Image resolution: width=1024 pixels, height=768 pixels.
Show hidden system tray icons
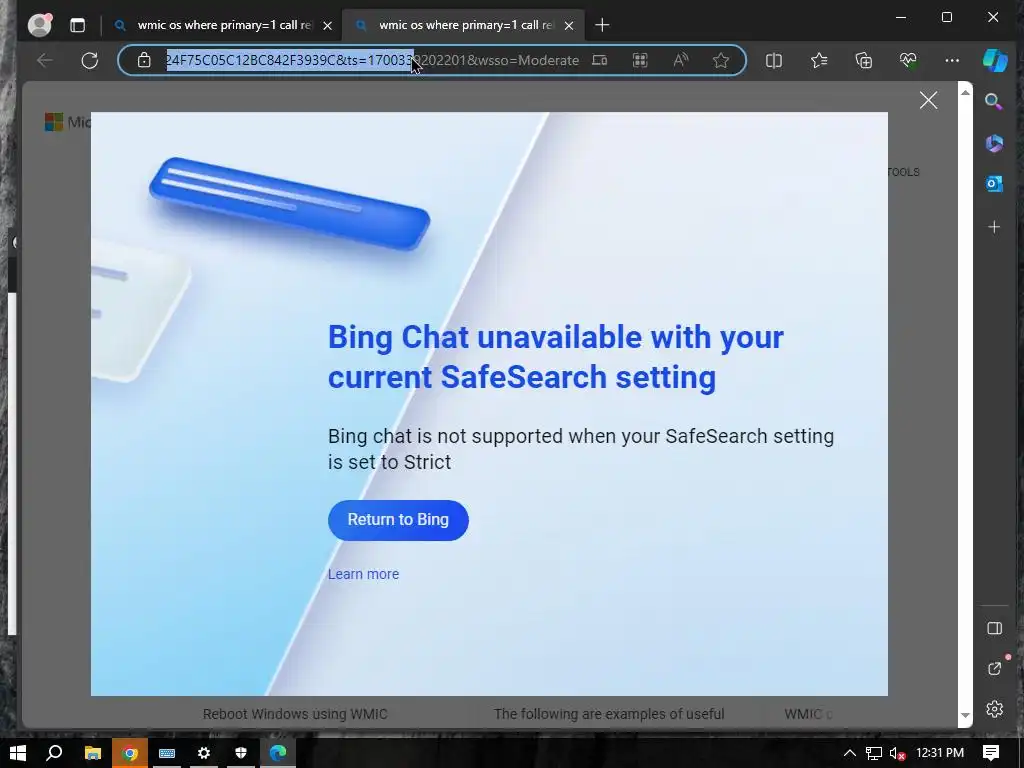[x=850, y=753]
